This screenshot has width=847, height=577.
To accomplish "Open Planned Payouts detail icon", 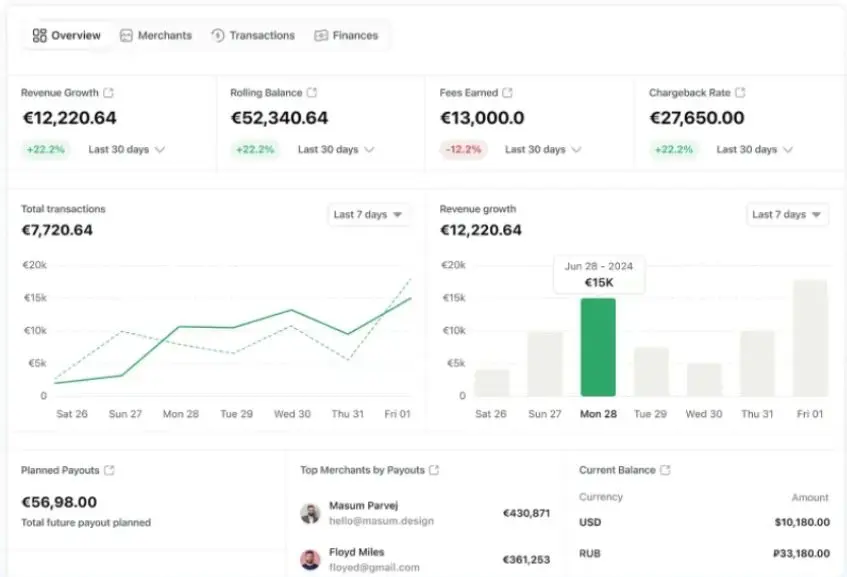I will 110,470.
